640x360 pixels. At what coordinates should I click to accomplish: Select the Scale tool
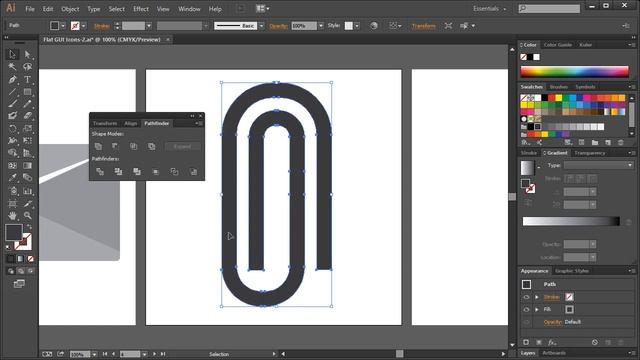point(27,129)
